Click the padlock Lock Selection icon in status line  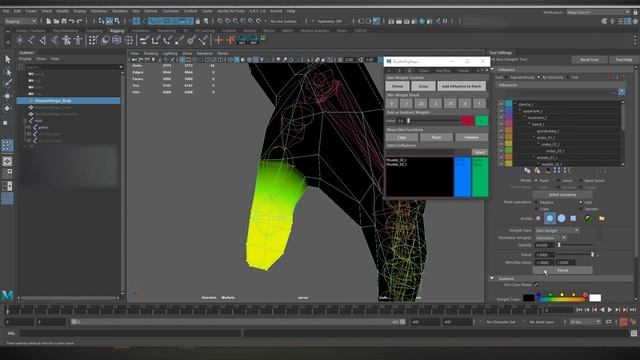click(198, 21)
